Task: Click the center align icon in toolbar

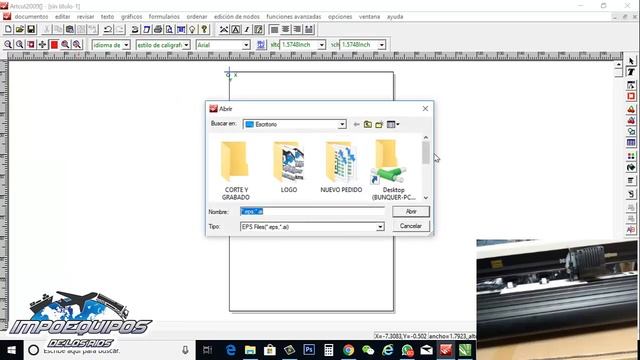Action: (286, 29)
